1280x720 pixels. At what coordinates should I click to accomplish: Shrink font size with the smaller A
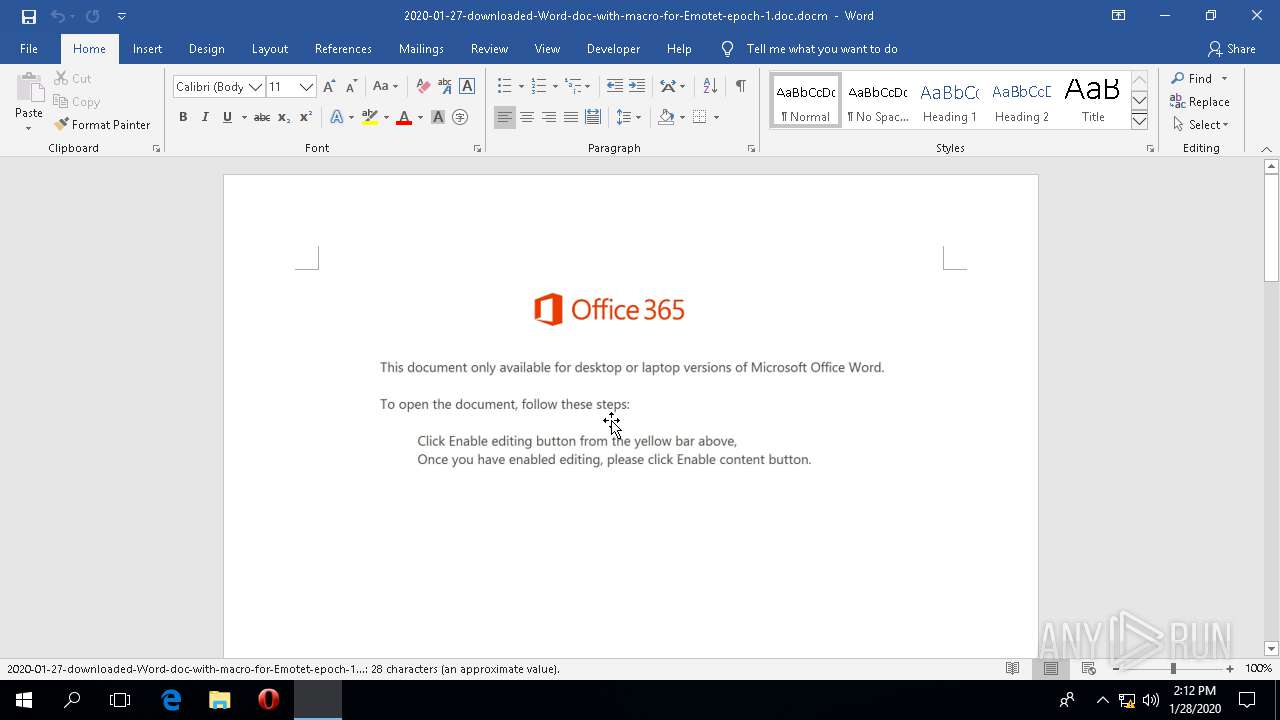tap(351, 87)
